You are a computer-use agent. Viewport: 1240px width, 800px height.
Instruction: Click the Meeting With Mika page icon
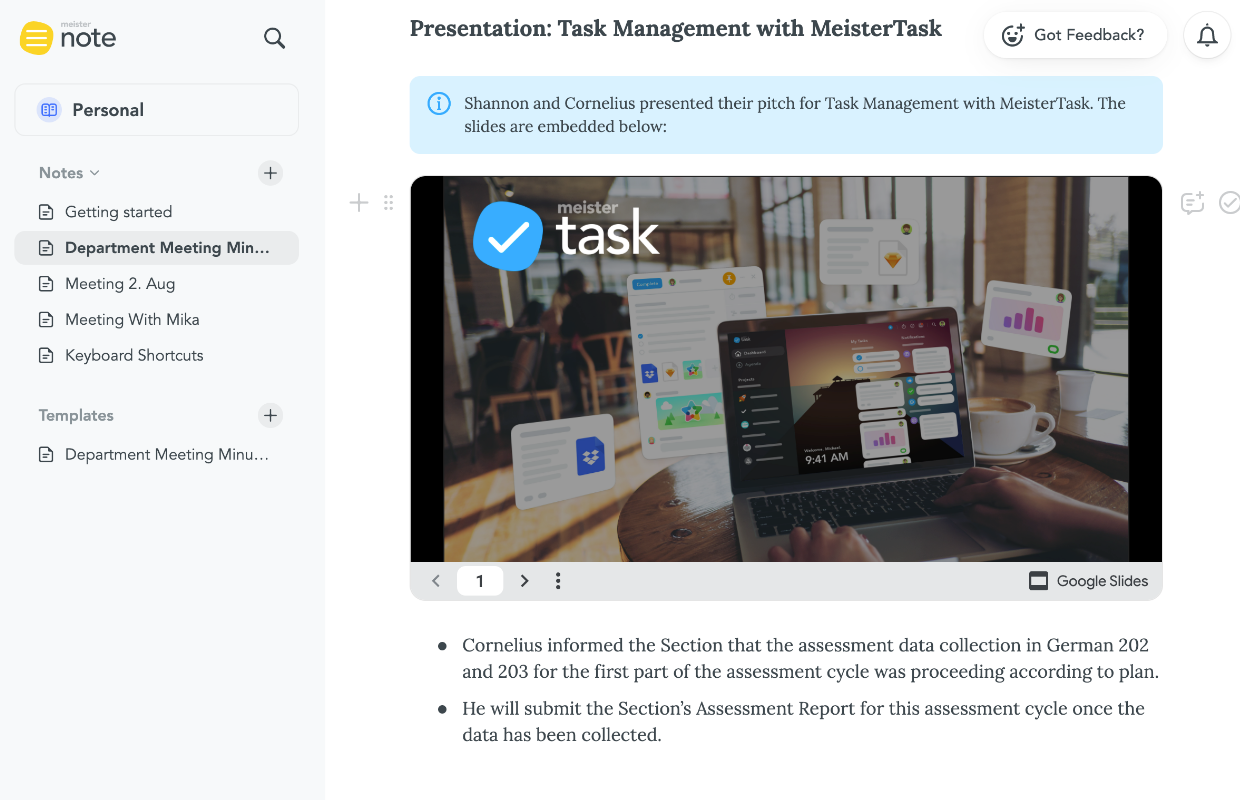point(46,320)
